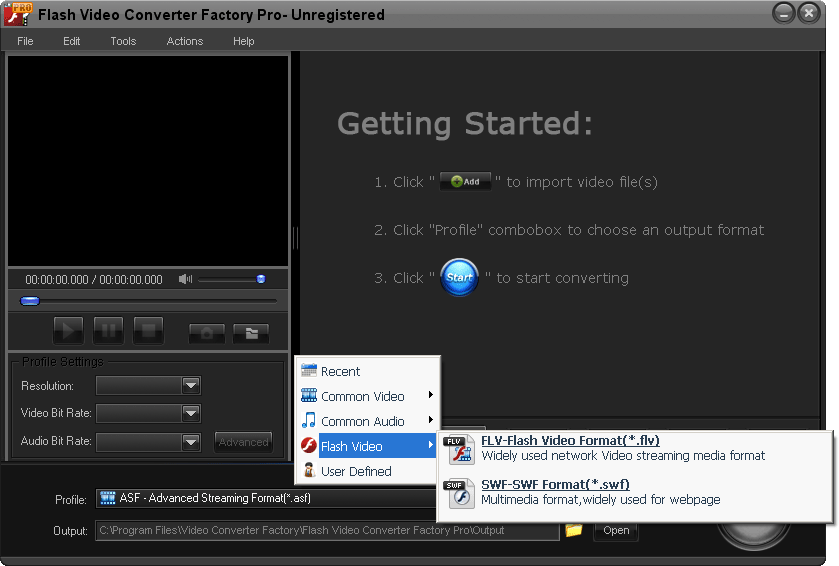Click the blue Start button illustration

pyautogui.click(x=459, y=277)
